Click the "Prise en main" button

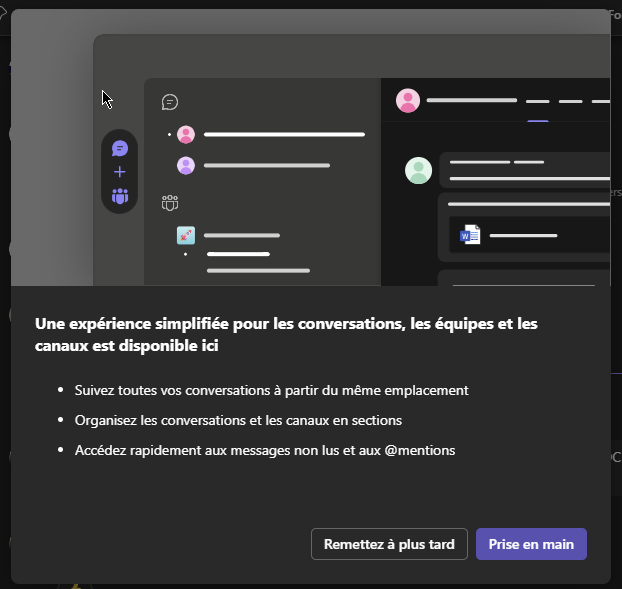click(530, 544)
